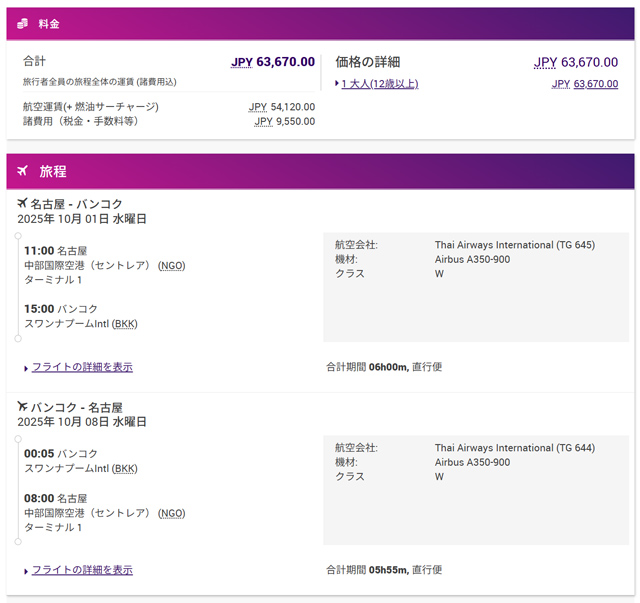Screen dimensions: 640x603
Task: Expand the 1 大人(12歳以上) price breakdown
Action: (x=379, y=84)
